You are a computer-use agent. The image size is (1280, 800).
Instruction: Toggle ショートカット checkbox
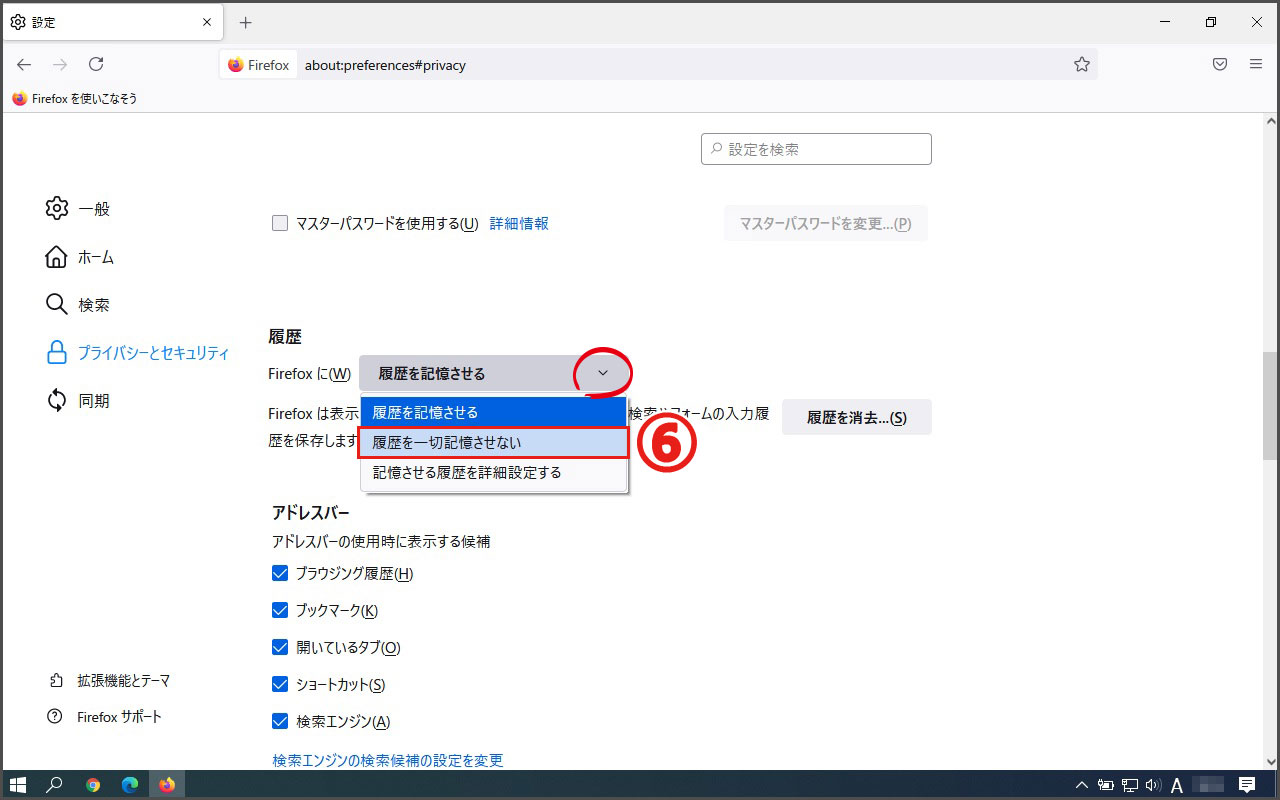280,684
